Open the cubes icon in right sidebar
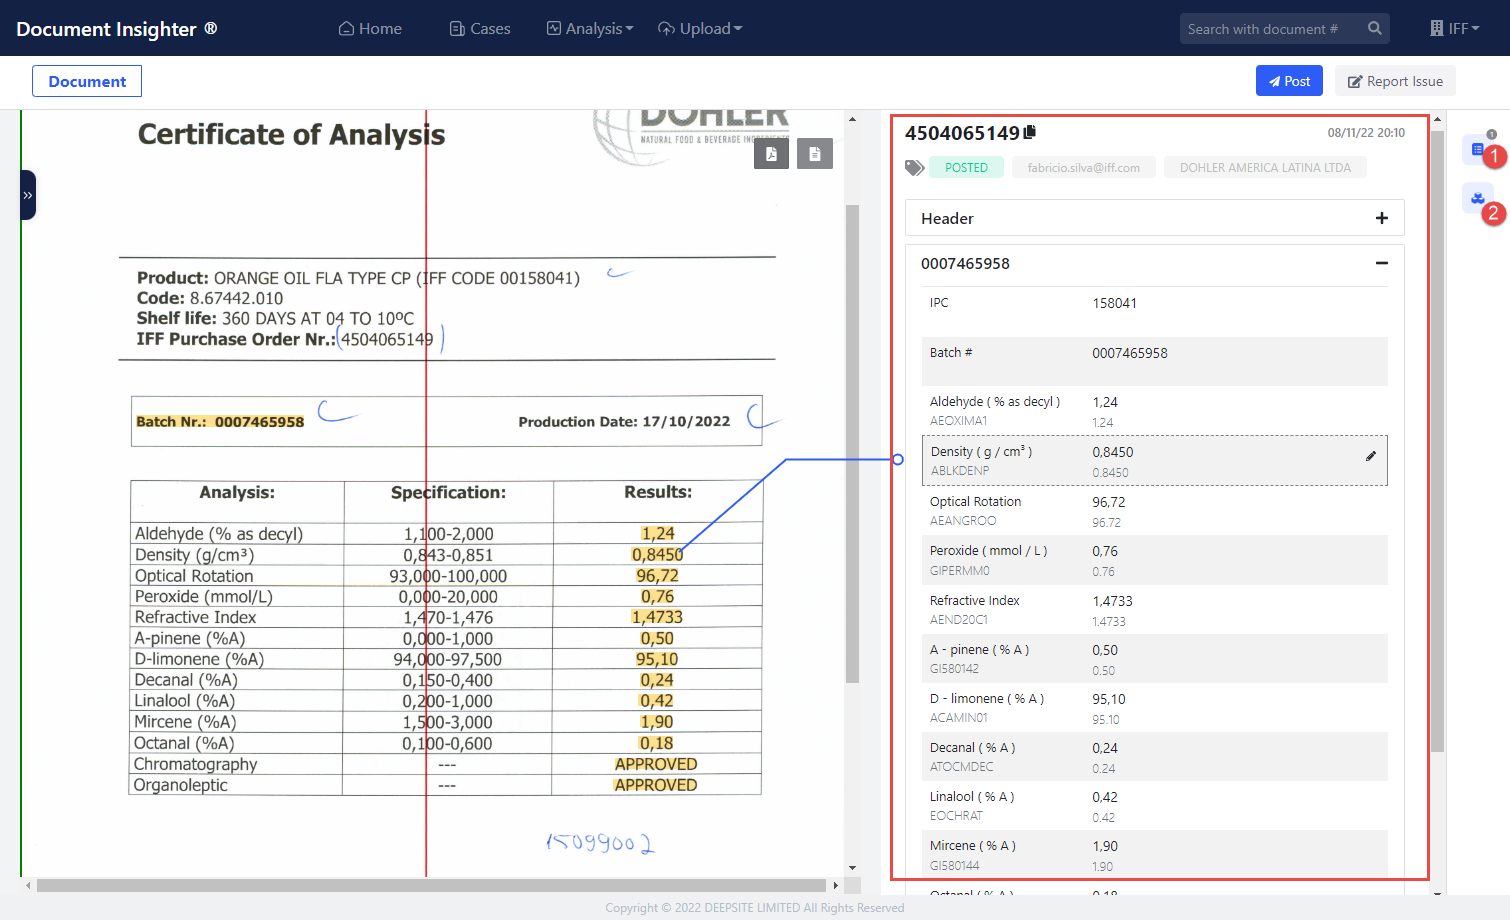The width and height of the screenshot is (1510, 920). [x=1477, y=198]
